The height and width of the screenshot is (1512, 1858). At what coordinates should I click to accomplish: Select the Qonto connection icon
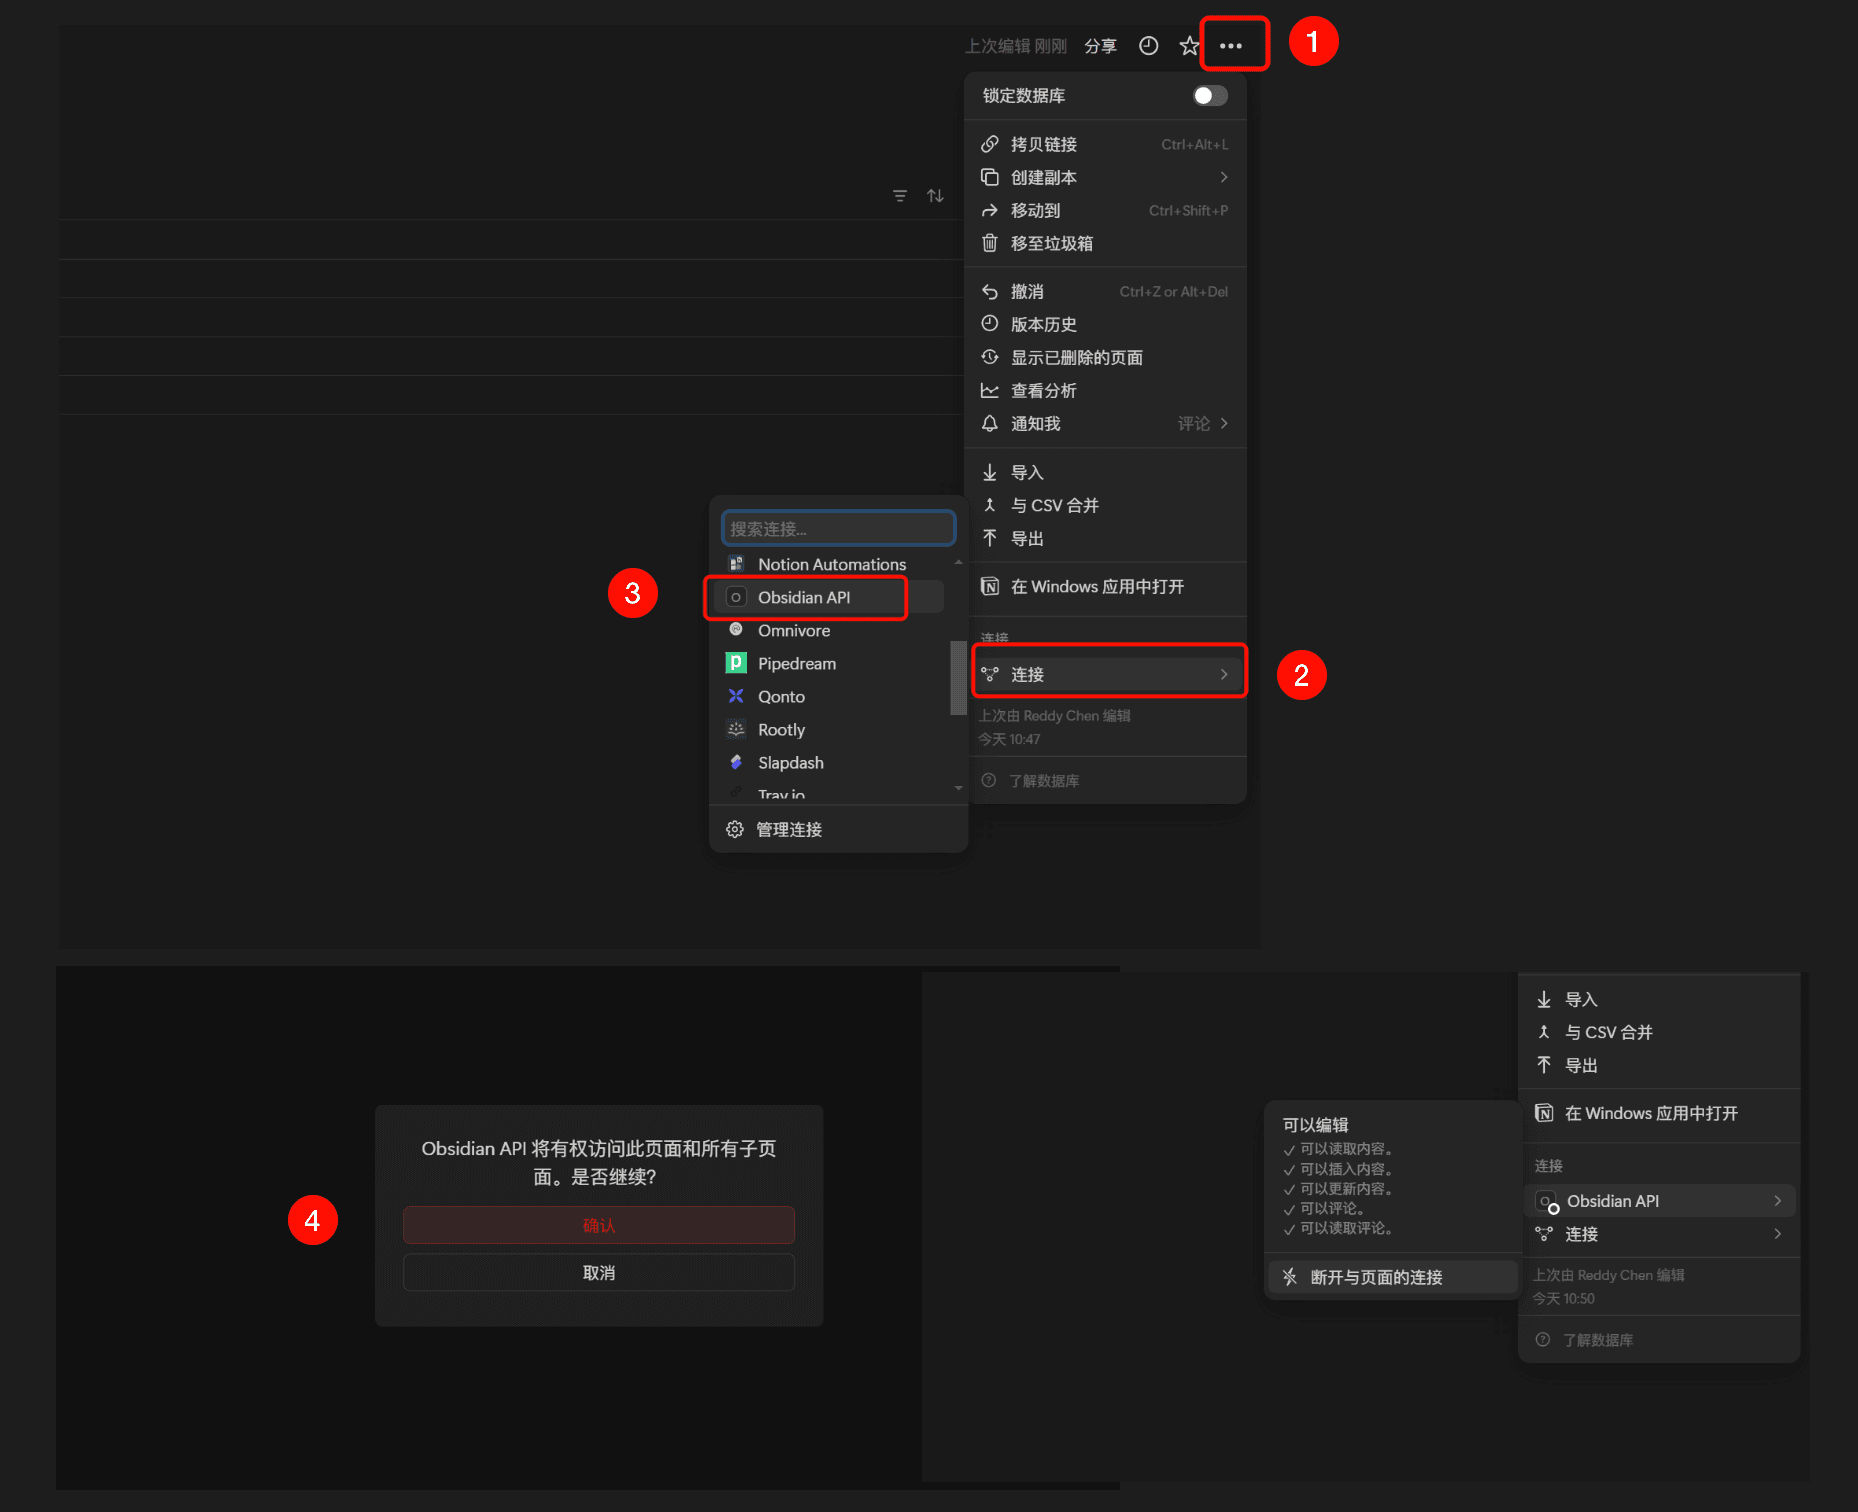click(x=736, y=696)
